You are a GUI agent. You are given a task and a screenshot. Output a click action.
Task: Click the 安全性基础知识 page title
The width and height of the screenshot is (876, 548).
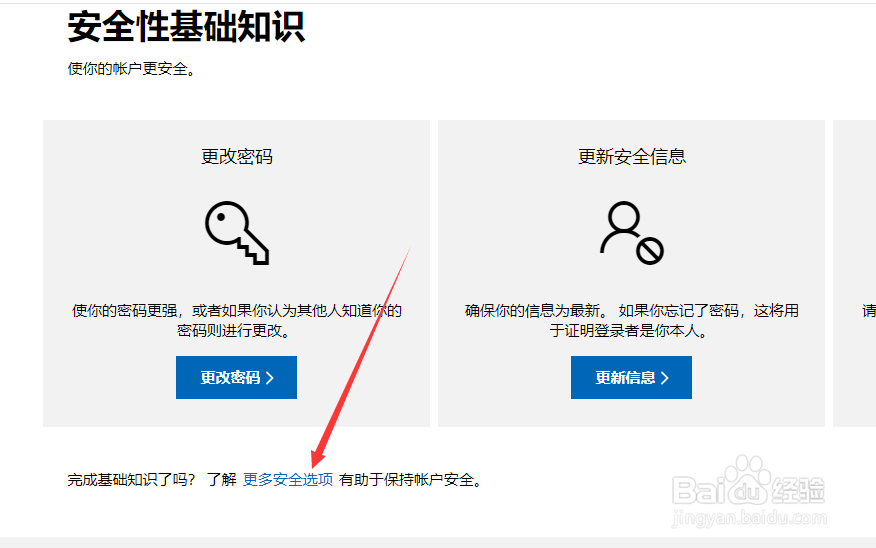click(187, 27)
